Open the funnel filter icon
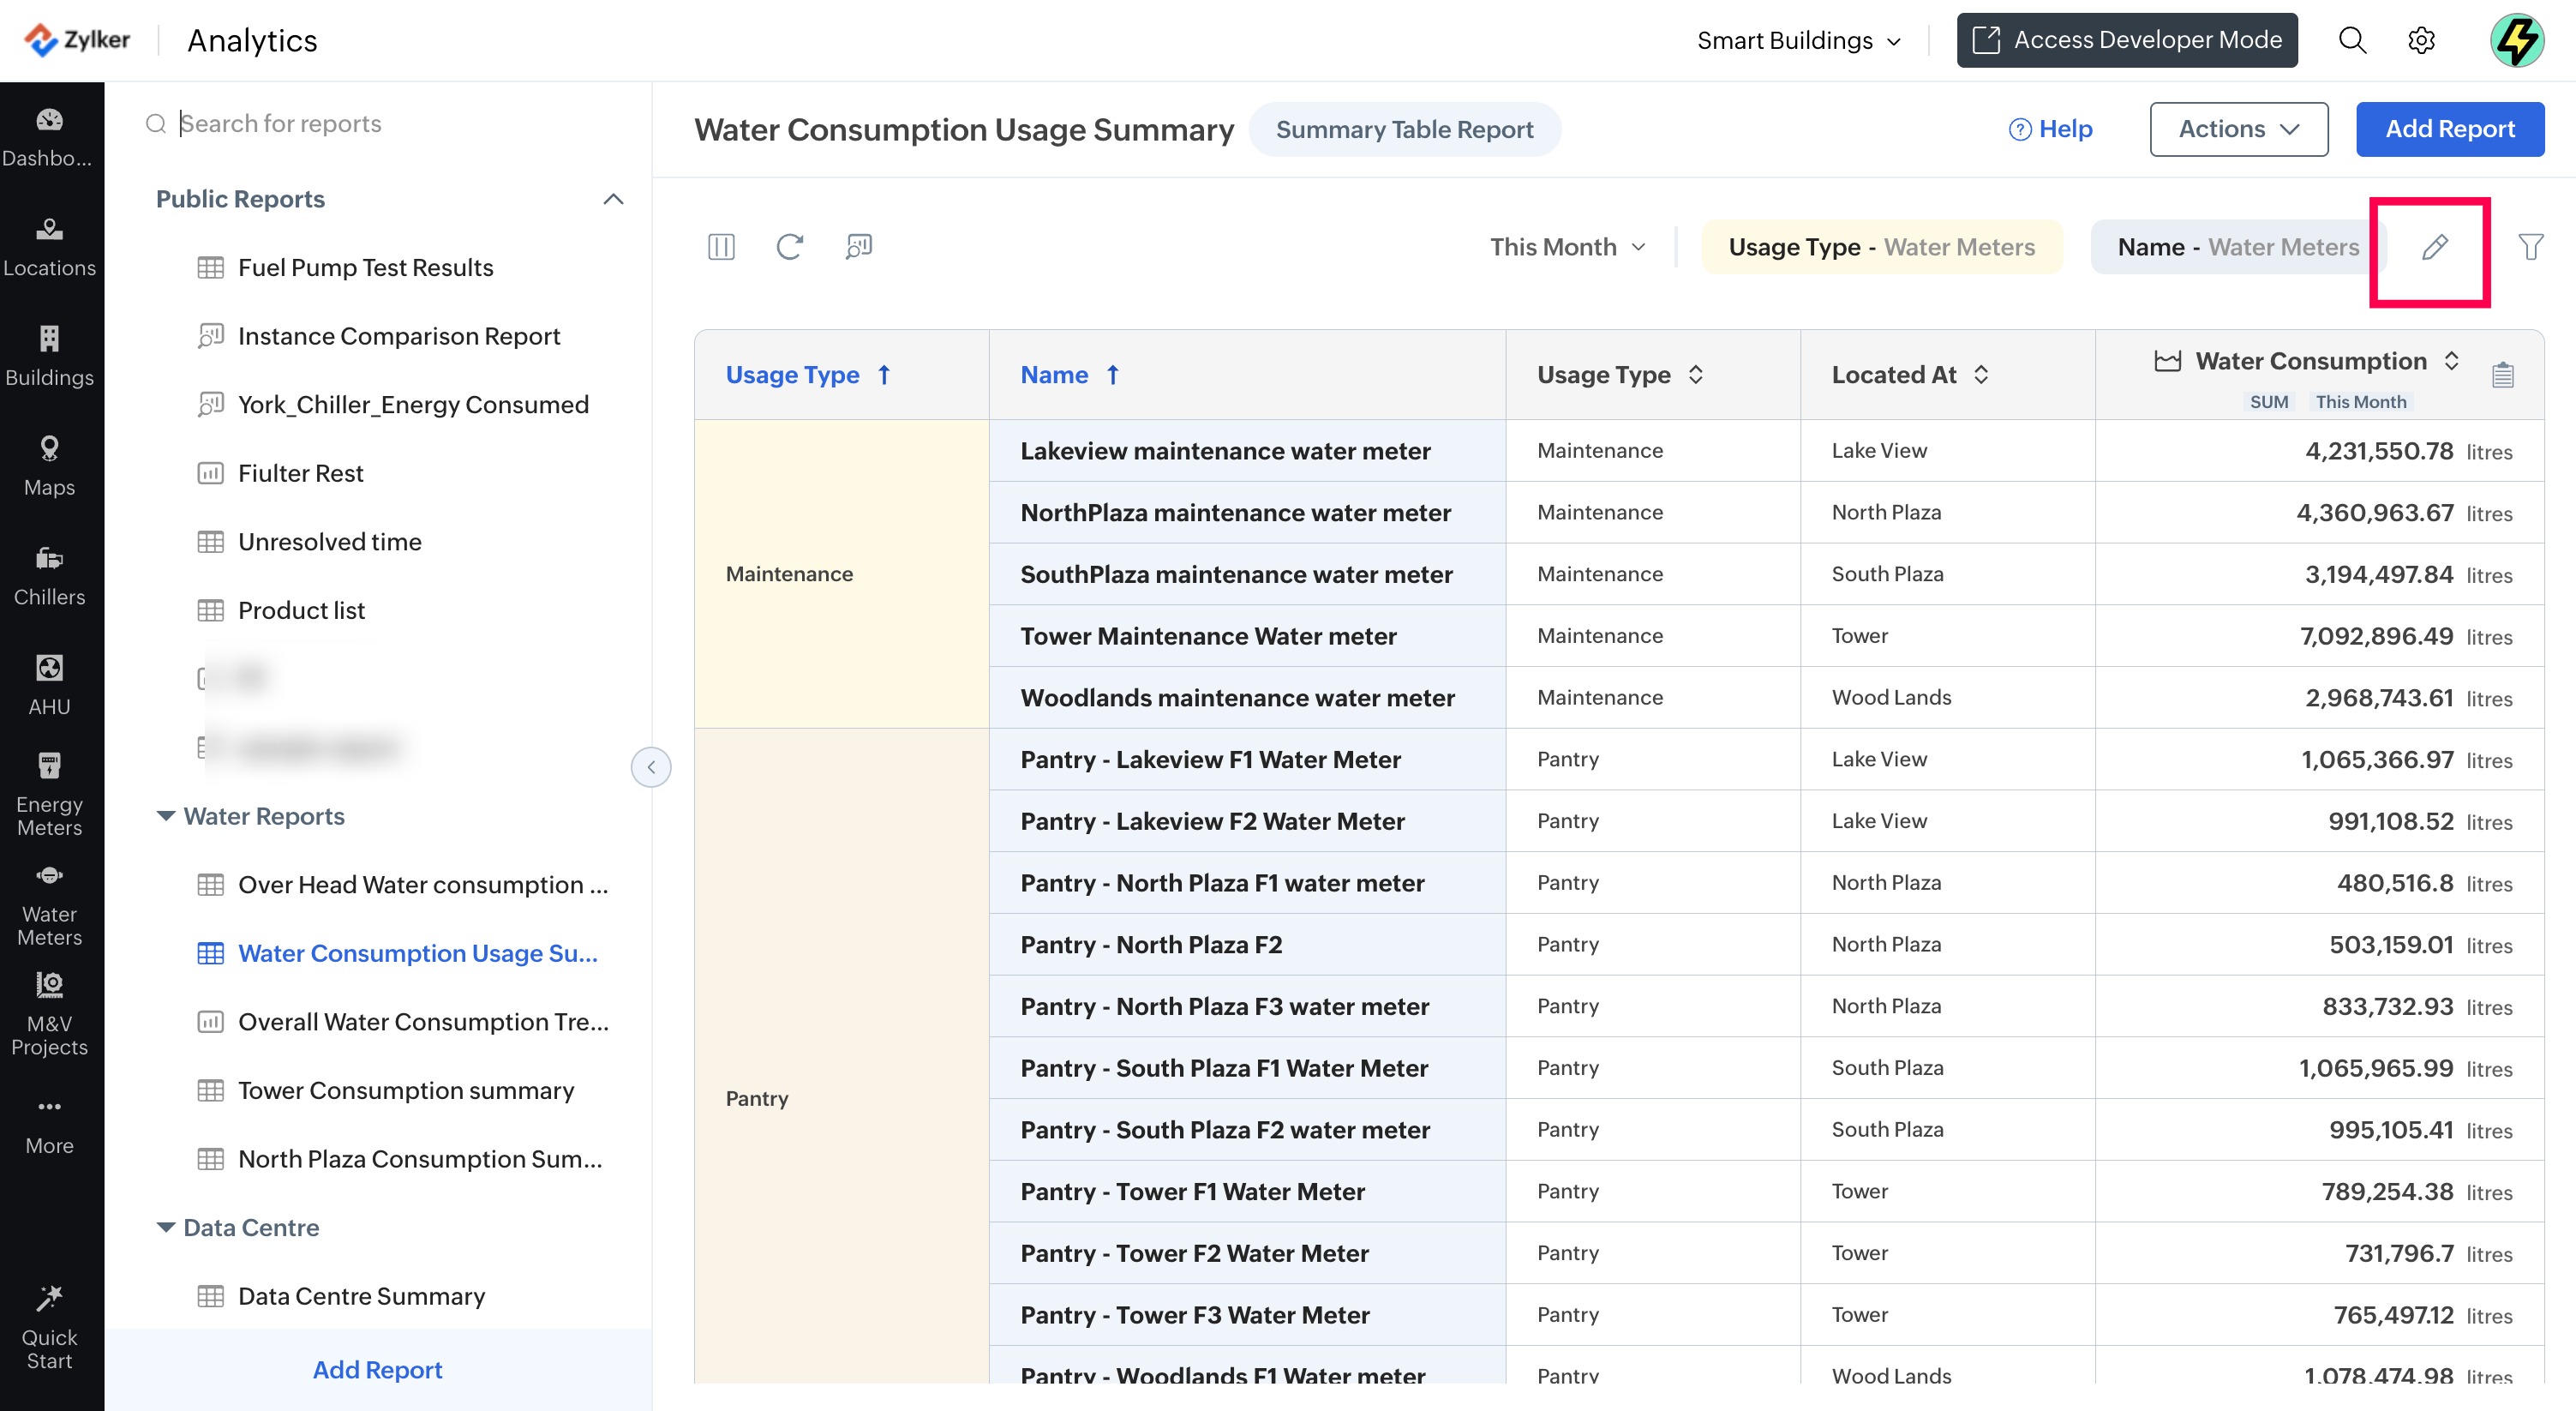2576x1411 pixels. (x=2530, y=247)
